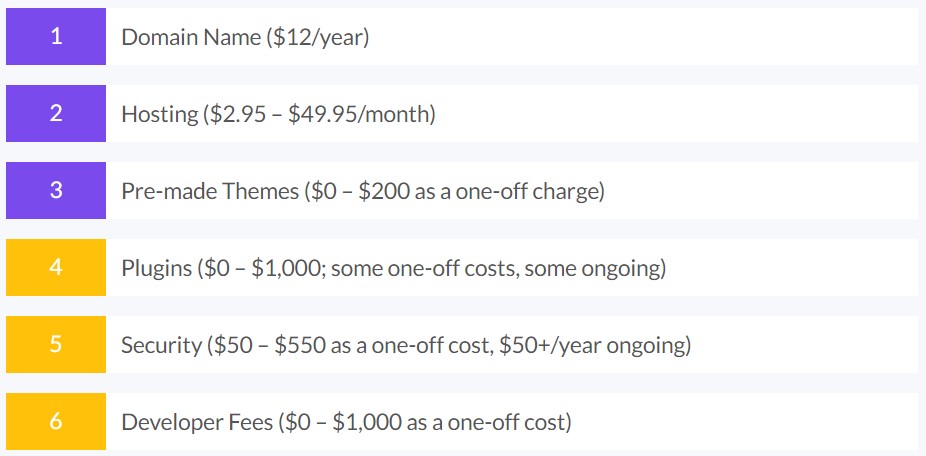
Task: Click the "$49.95/month" hosting price
Action: 358,114
